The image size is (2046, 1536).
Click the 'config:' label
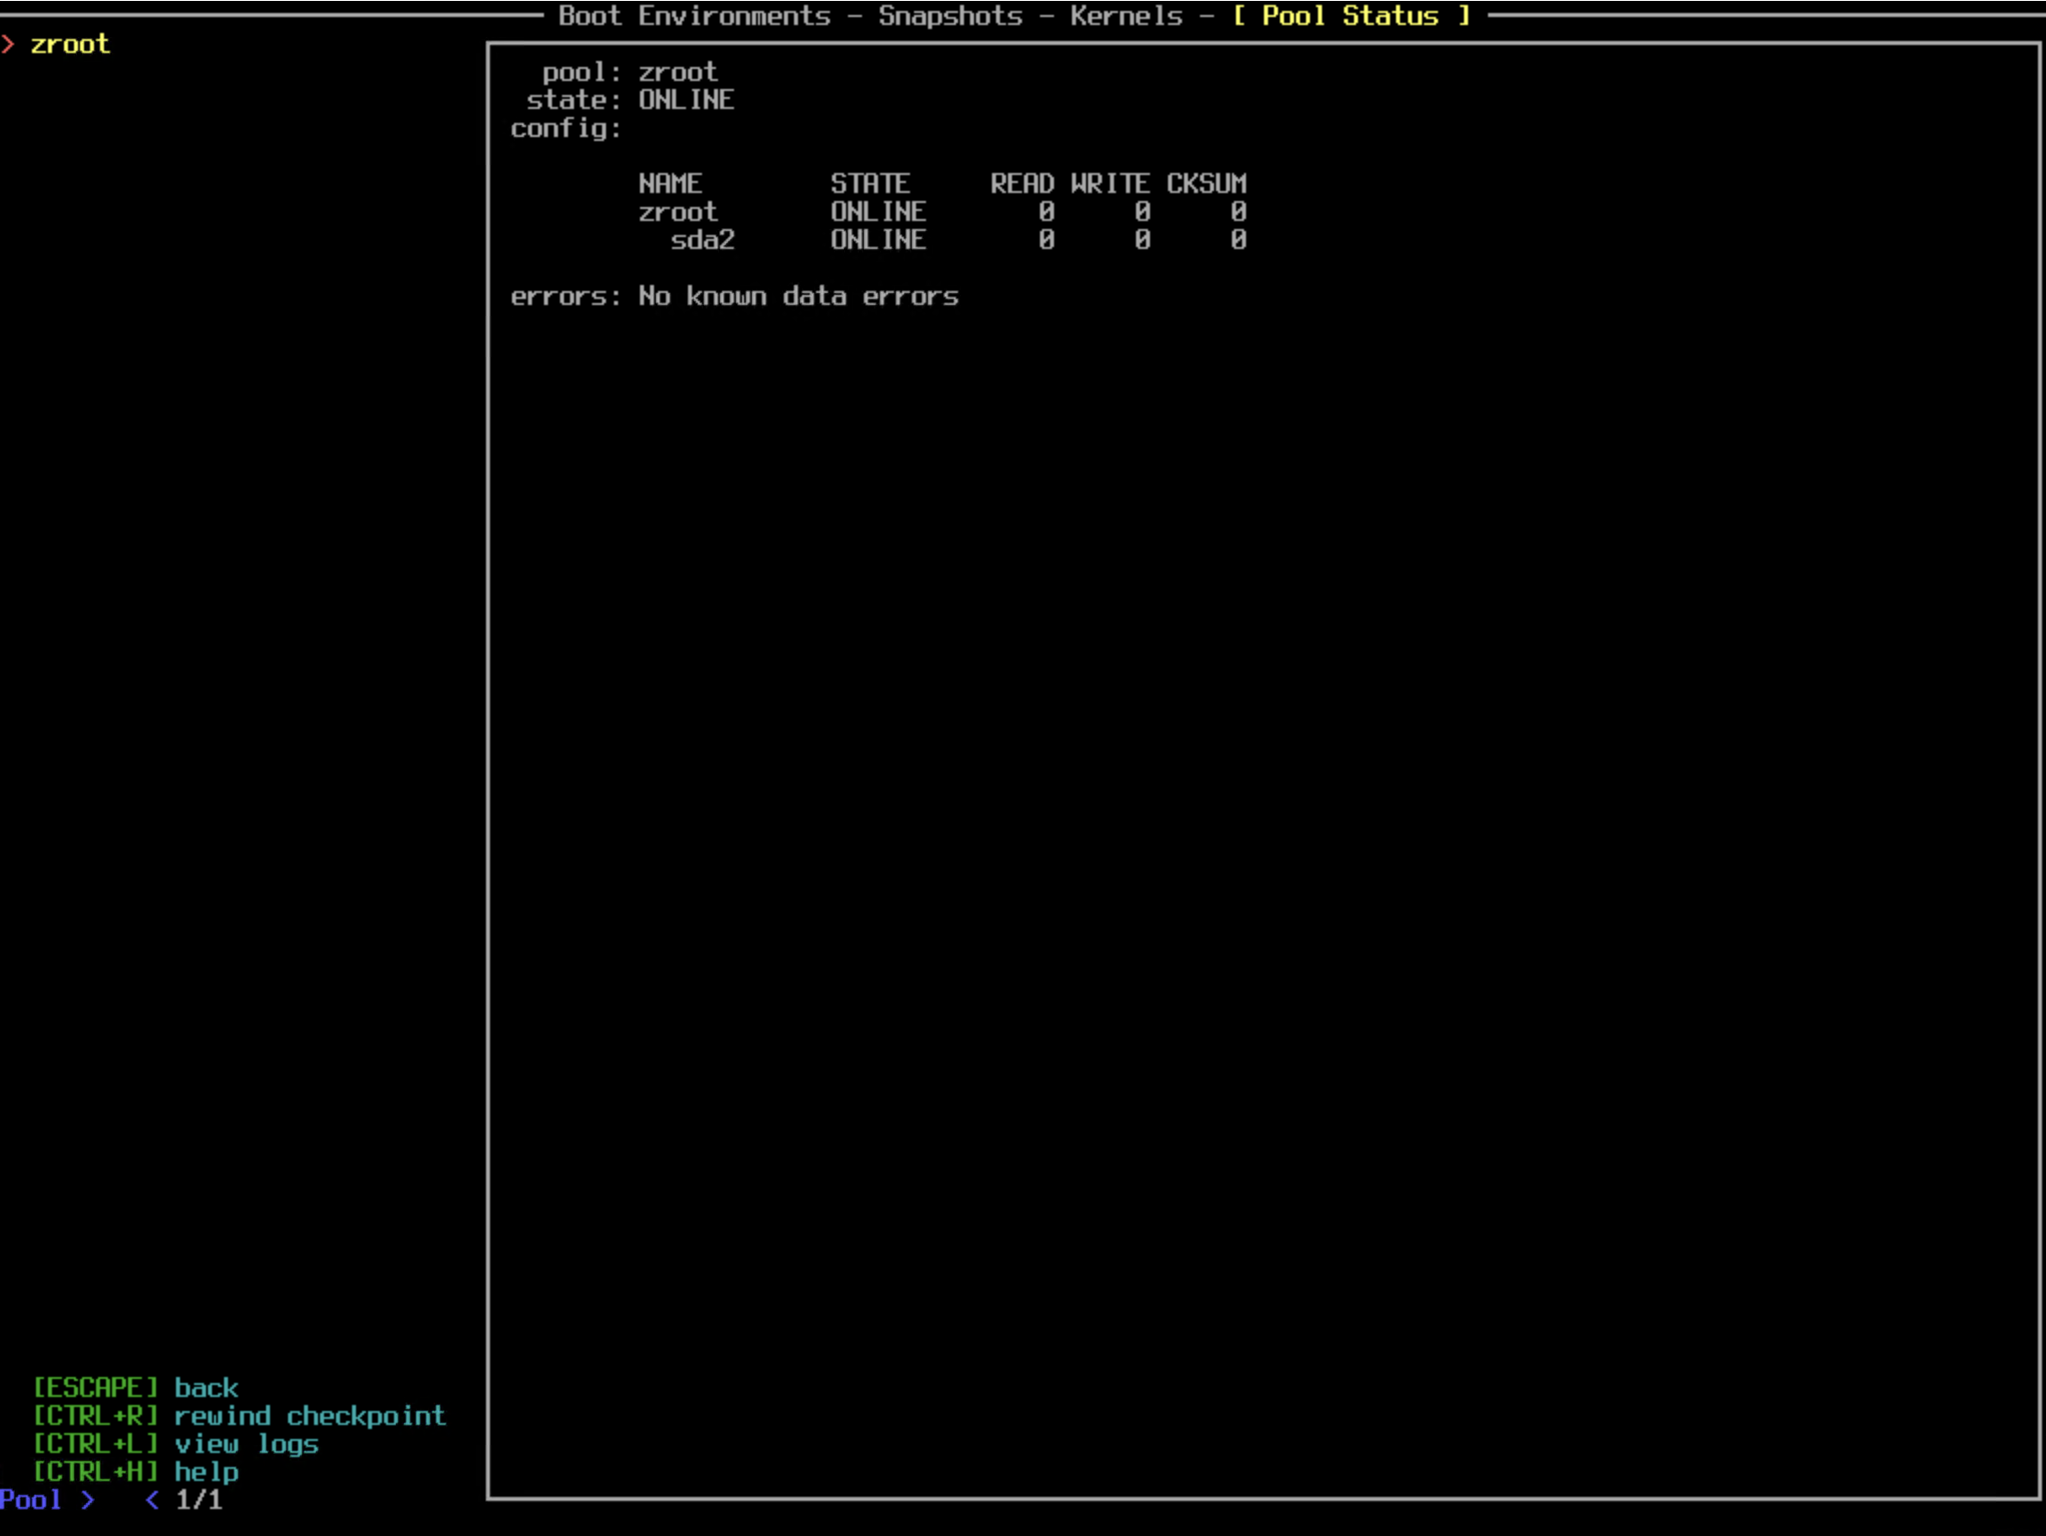[566, 128]
